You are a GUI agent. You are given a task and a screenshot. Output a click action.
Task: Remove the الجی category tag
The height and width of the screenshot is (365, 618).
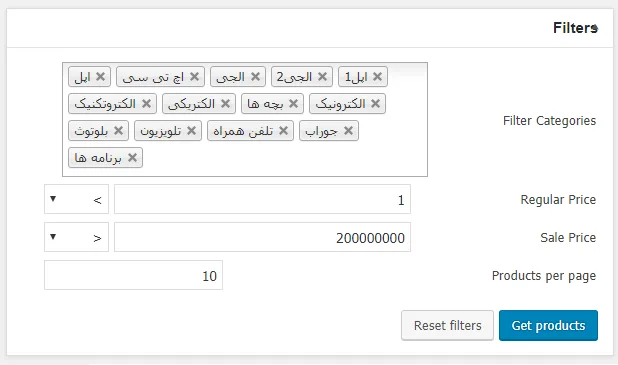(x=255, y=76)
